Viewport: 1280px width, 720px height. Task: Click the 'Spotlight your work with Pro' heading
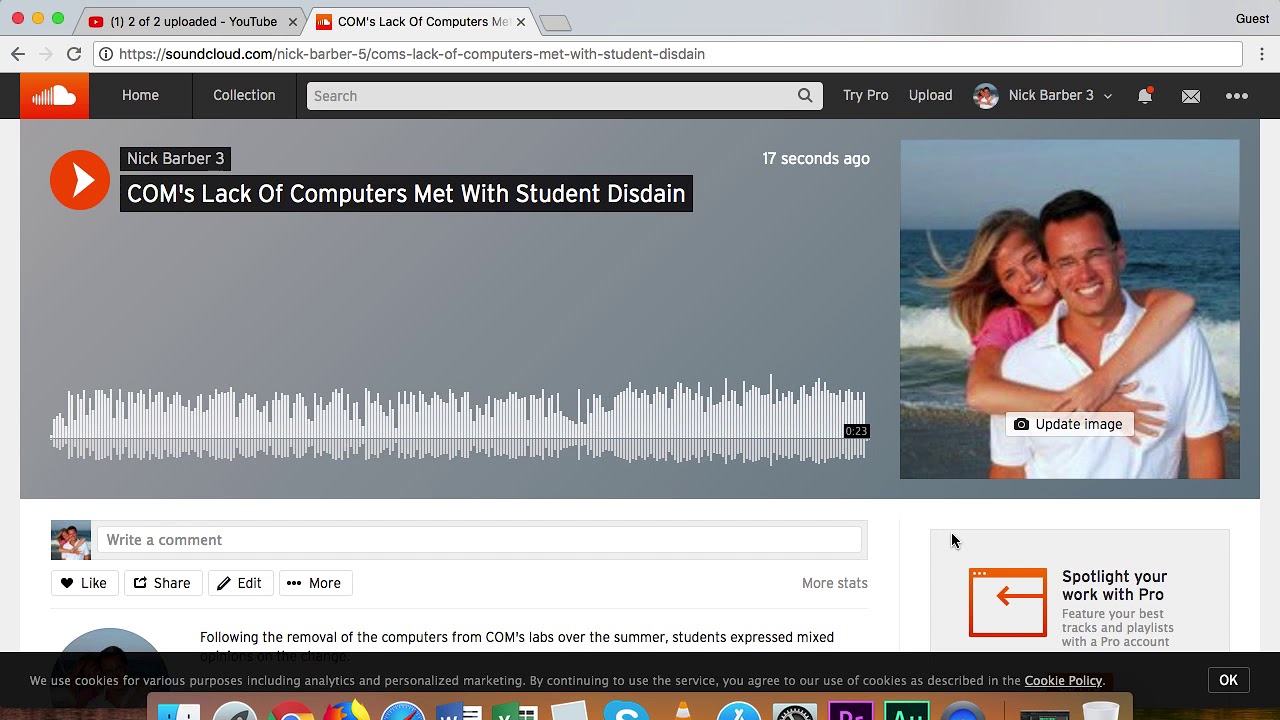(x=1114, y=586)
